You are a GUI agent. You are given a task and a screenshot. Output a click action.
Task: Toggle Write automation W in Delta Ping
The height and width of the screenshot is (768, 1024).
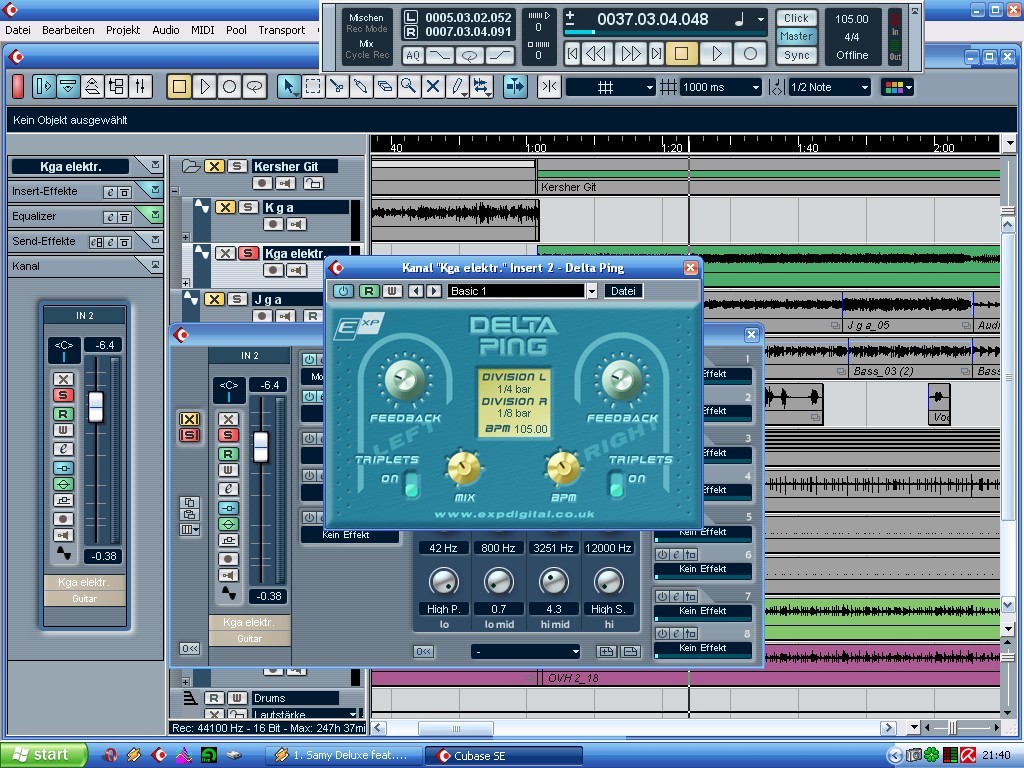392,291
